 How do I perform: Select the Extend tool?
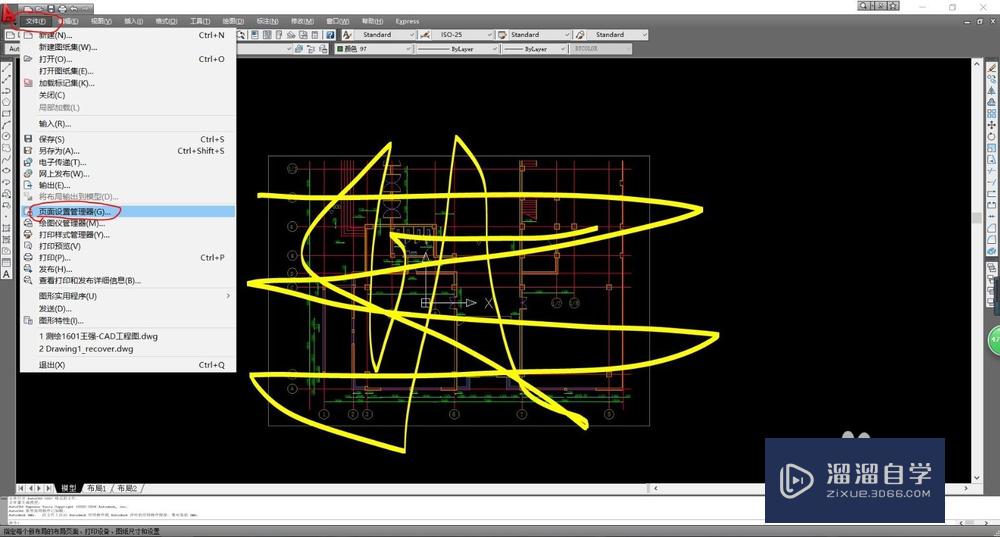[992, 182]
